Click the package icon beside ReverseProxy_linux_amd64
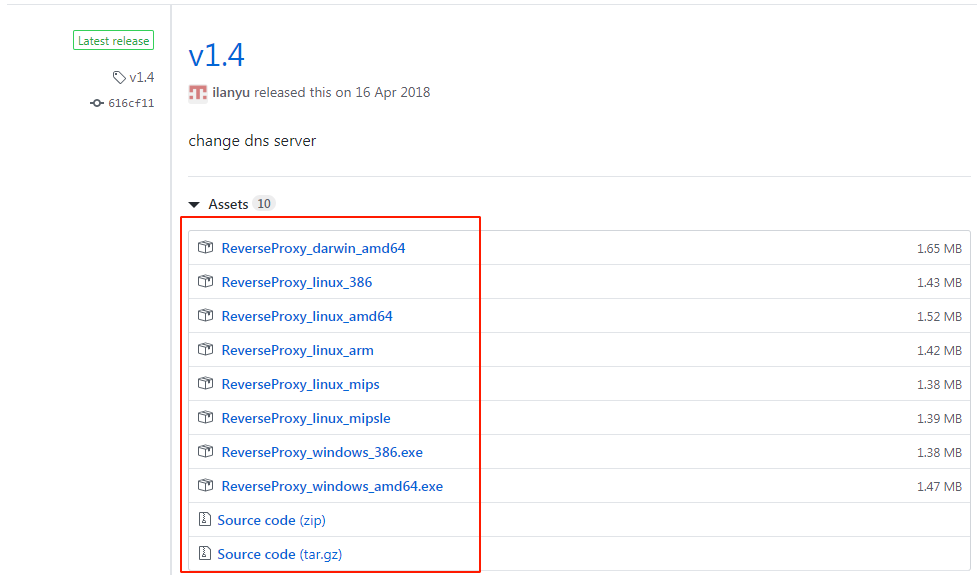Image resolution: width=977 pixels, height=575 pixels. tap(206, 315)
